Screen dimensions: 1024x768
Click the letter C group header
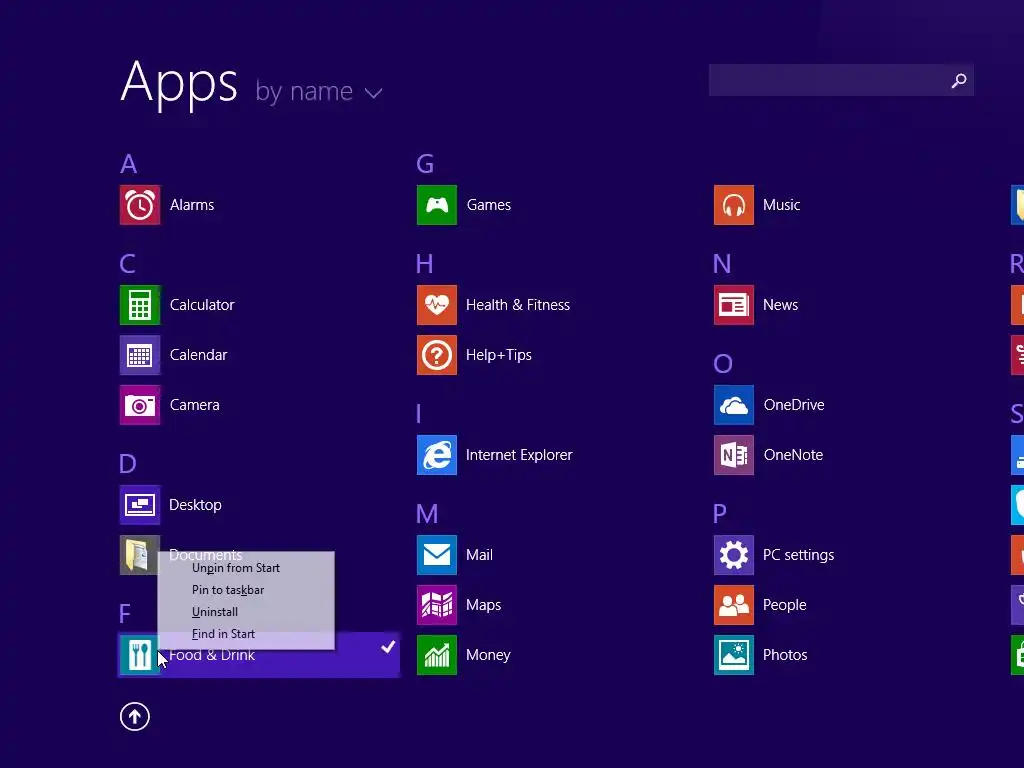pos(127,264)
